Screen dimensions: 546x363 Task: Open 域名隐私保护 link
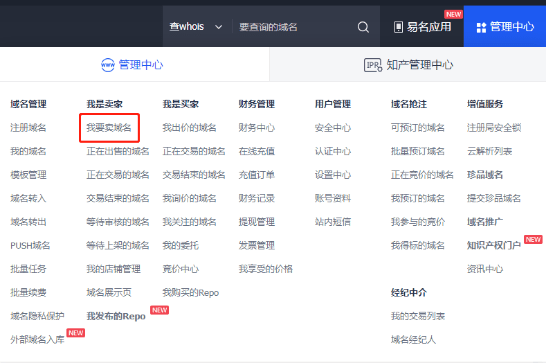pyautogui.click(x=37, y=316)
